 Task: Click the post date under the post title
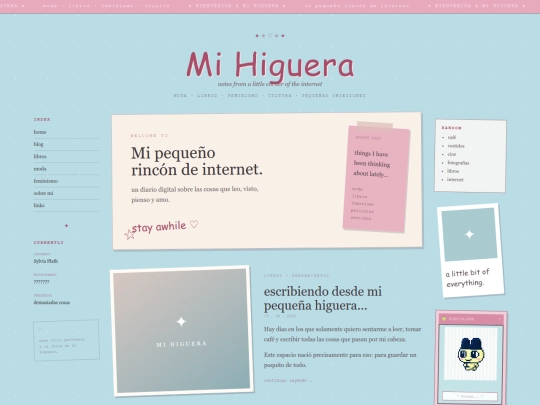tap(280, 316)
